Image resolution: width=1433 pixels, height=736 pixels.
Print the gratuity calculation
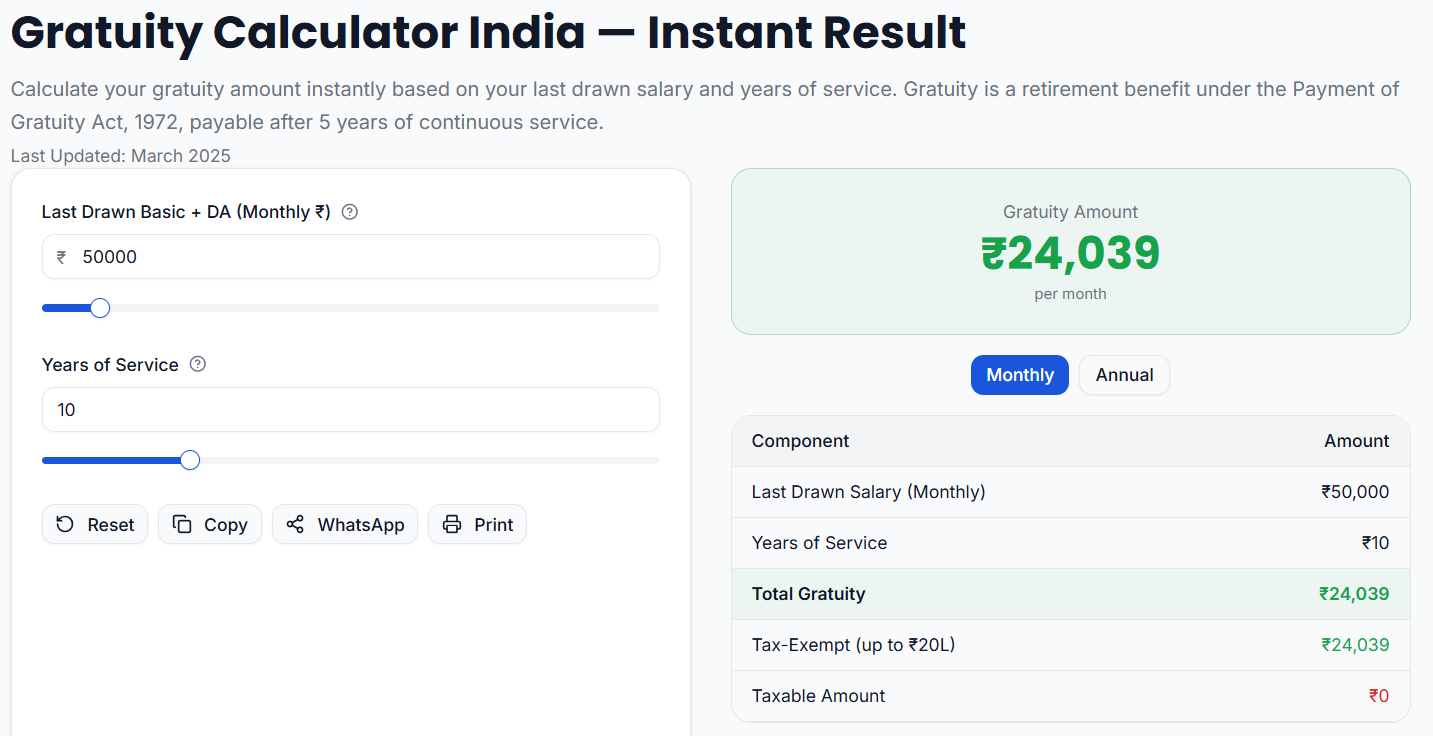(477, 524)
